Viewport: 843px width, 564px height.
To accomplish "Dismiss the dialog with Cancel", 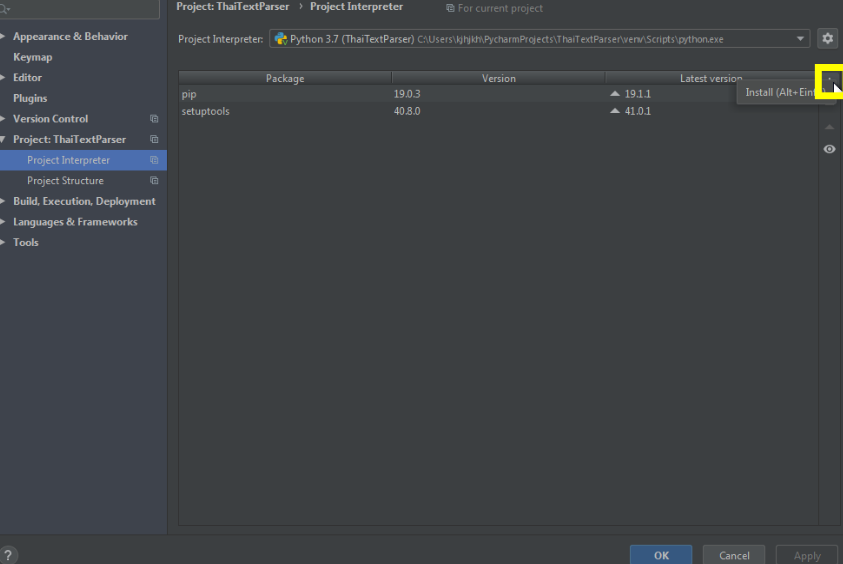I will coord(734,555).
